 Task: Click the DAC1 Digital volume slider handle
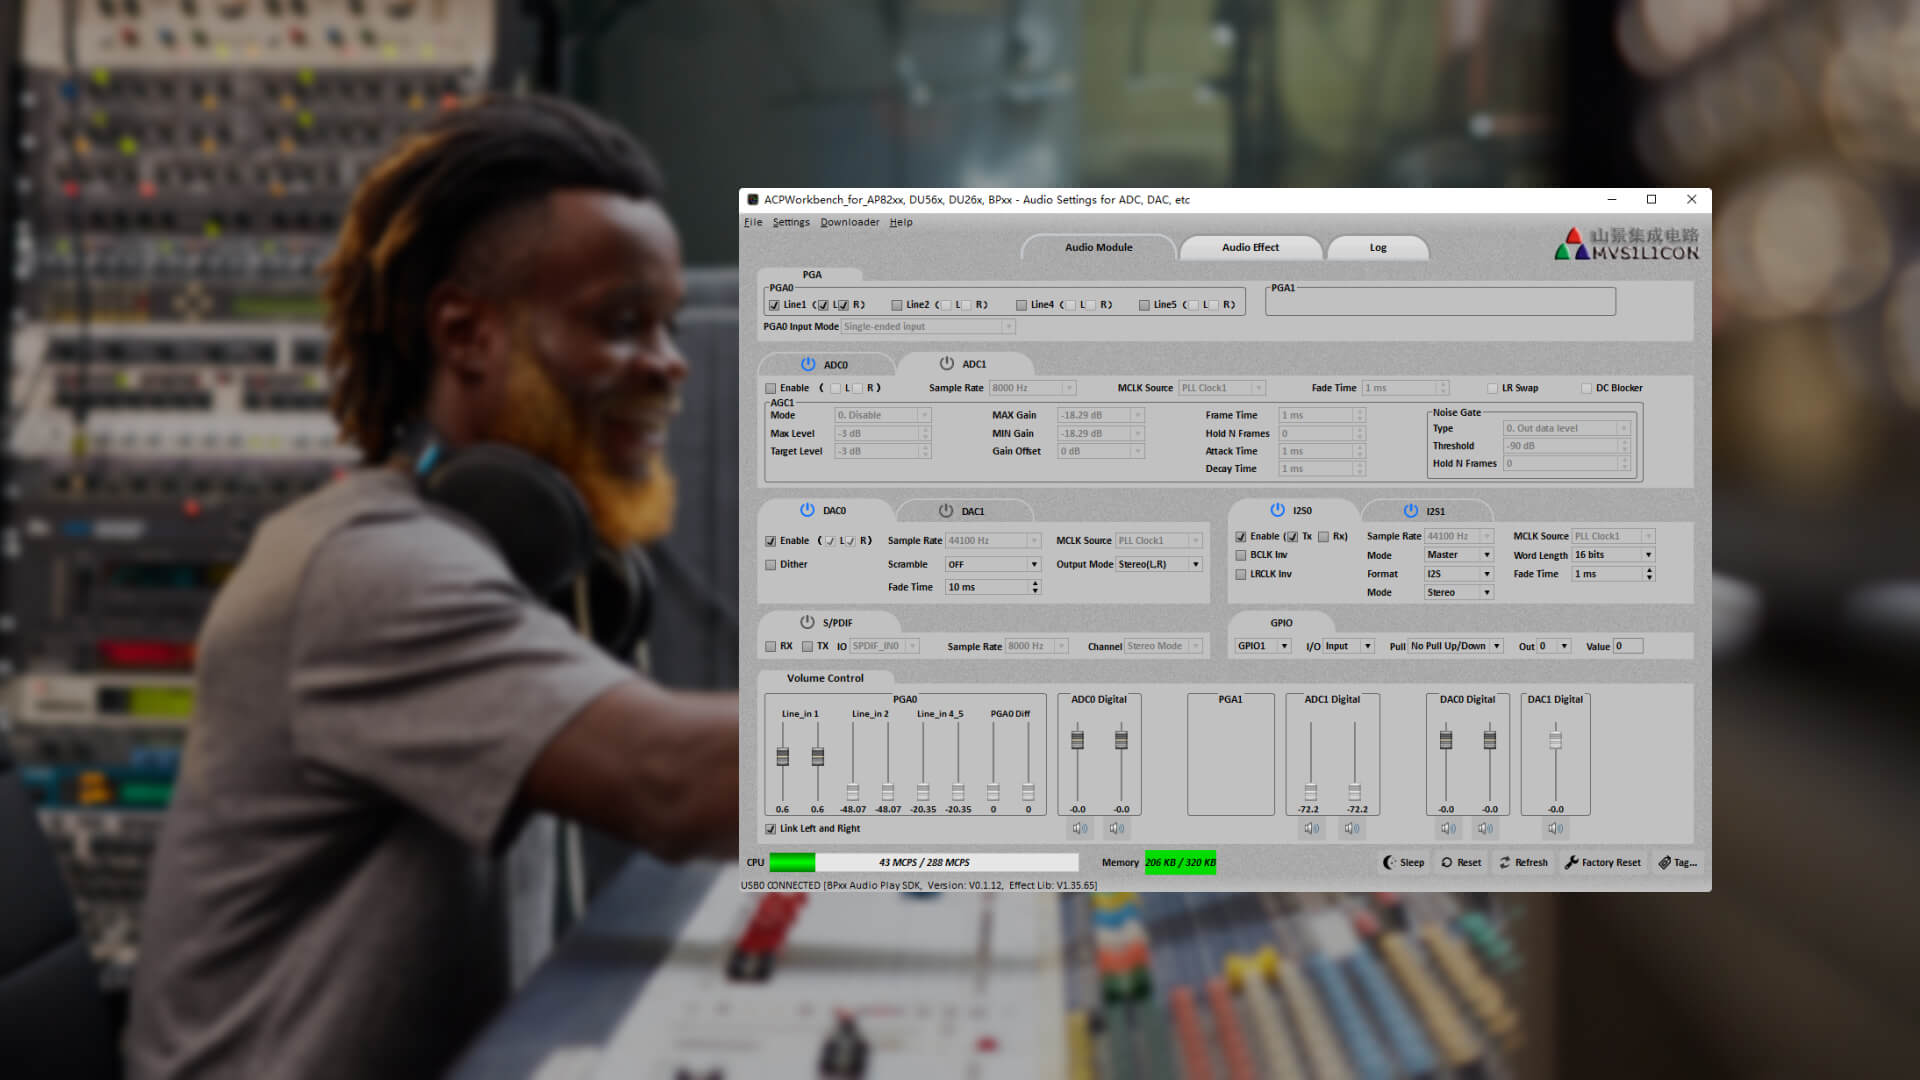1555,741
